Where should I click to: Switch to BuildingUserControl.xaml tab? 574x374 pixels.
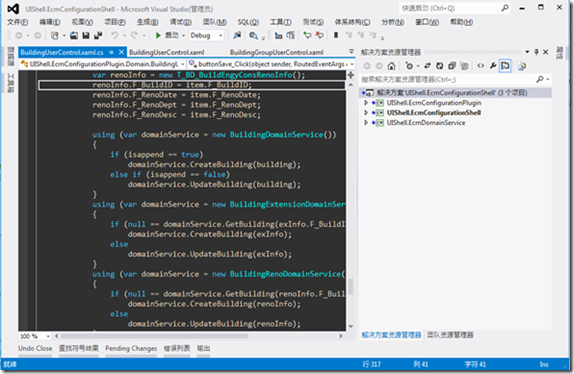[x=167, y=52]
